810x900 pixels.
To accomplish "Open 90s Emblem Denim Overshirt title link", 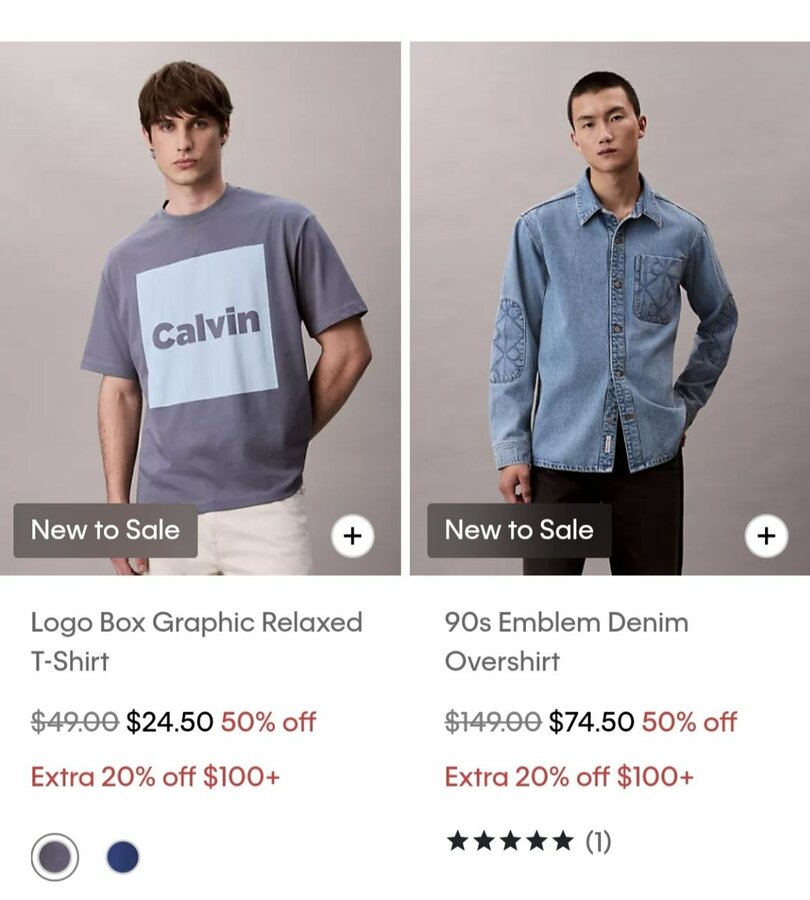I will pyautogui.click(x=567, y=642).
